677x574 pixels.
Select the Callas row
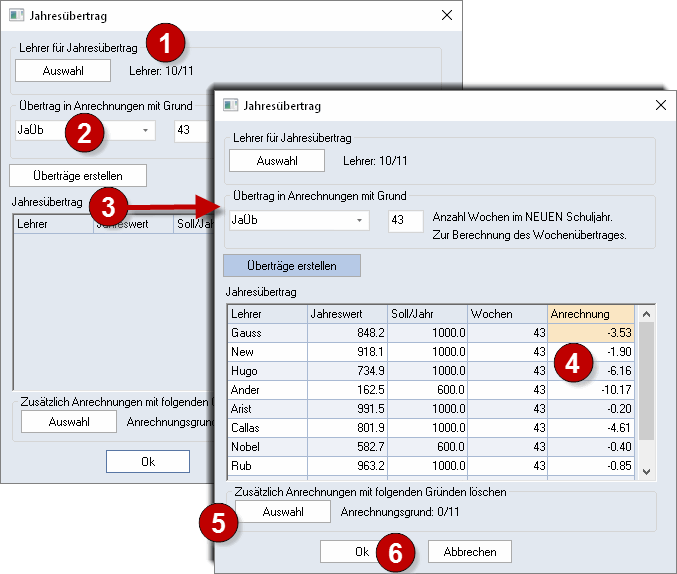click(431, 428)
